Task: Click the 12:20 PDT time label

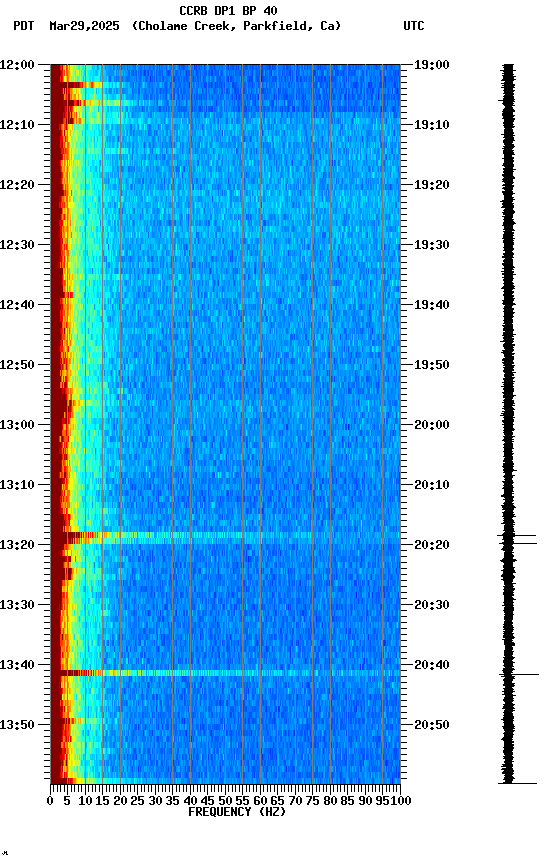Action: coord(17,185)
